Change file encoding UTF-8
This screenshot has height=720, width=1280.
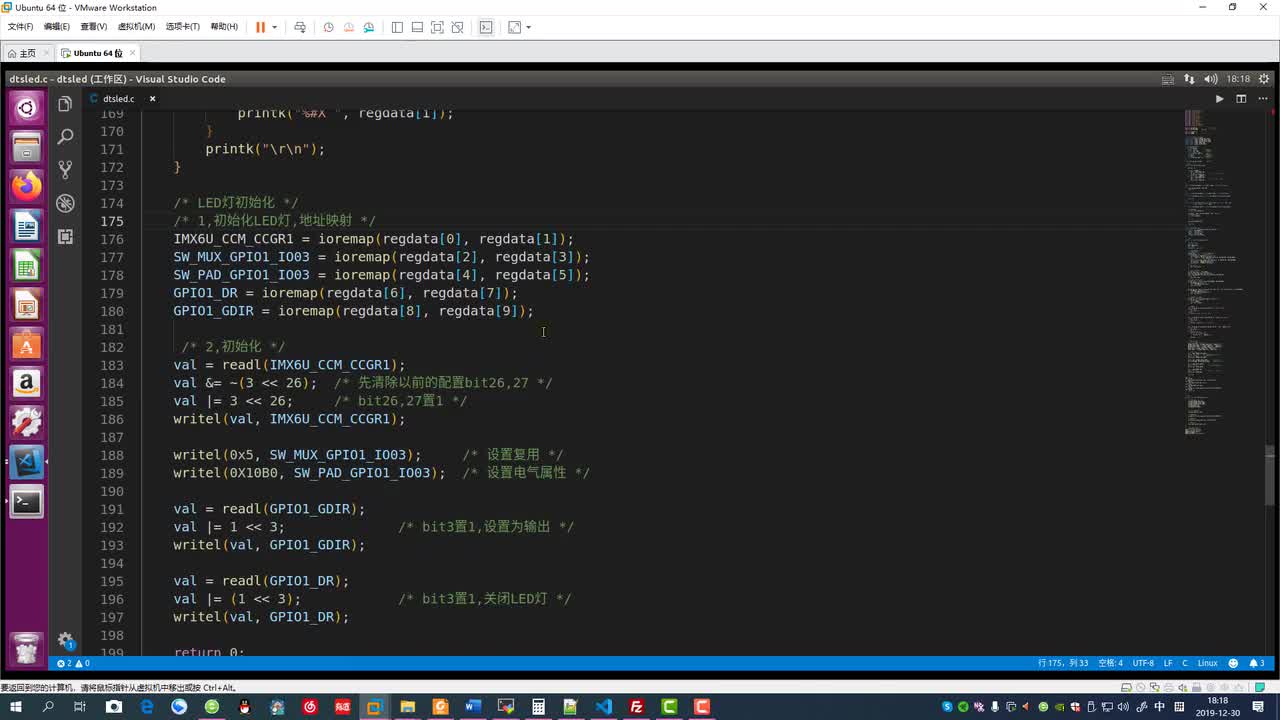[x=1143, y=663]
